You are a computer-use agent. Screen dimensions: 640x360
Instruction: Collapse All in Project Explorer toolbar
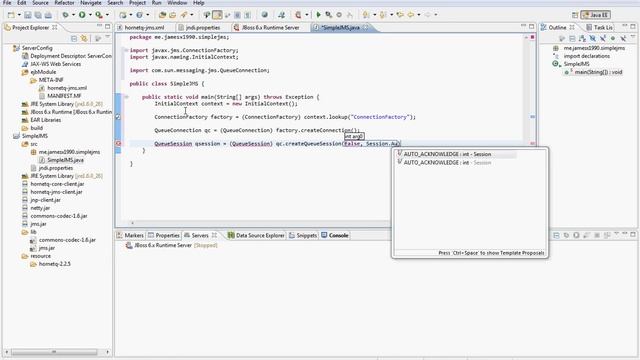click(74, 38)
